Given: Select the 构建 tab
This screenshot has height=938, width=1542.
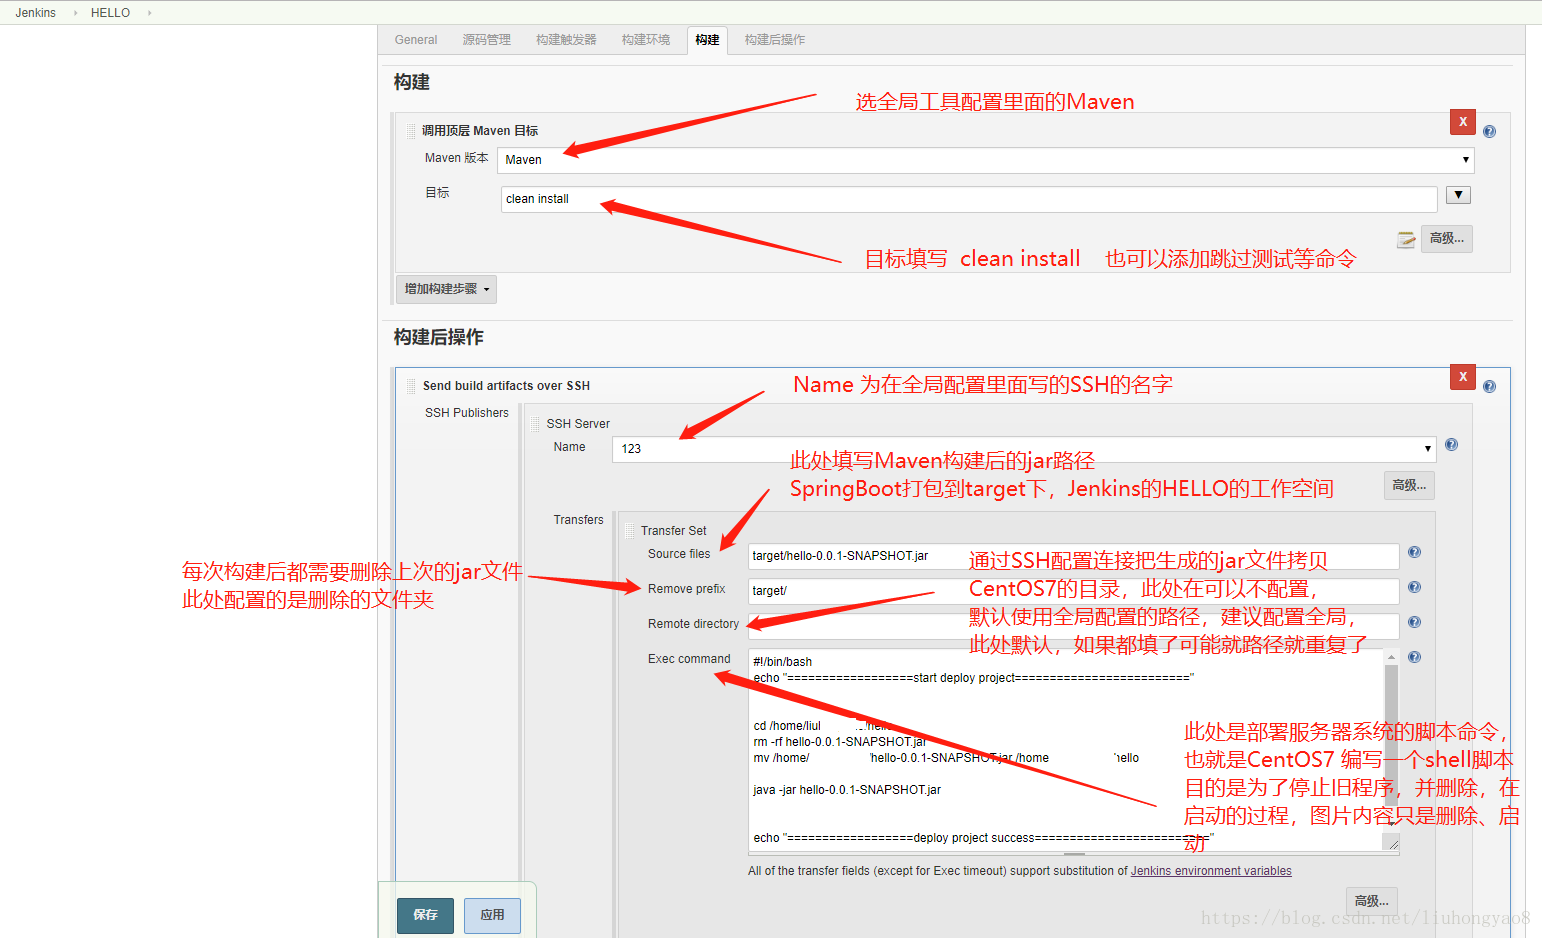Looking at the screenshot, I should tap(707, 40).
